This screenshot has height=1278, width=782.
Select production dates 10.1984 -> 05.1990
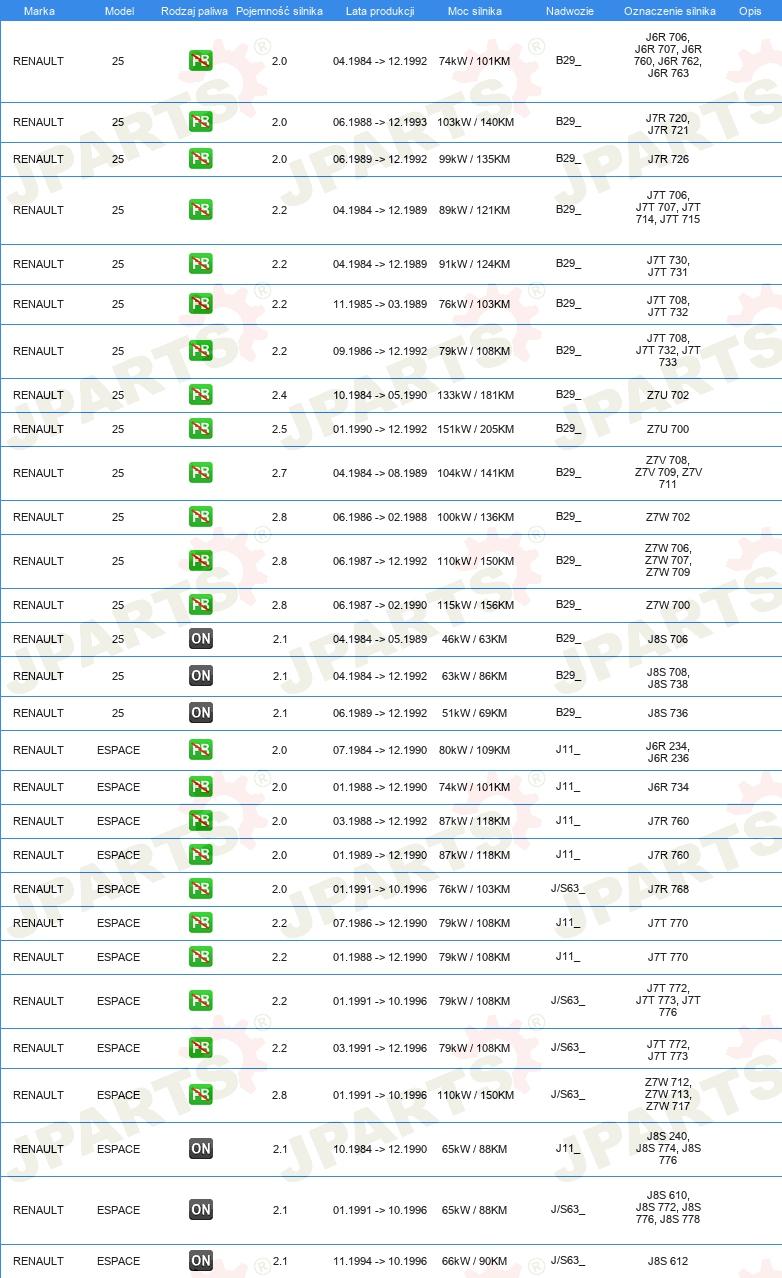pos(380,395)
